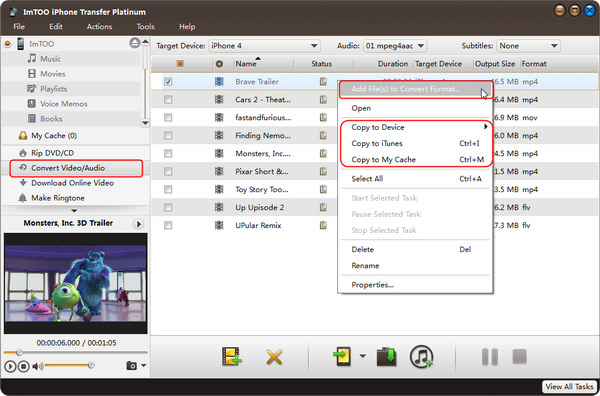This screenshot has width=600, height=396.
Task: Open the Tools menu
Action: (145, 27)
